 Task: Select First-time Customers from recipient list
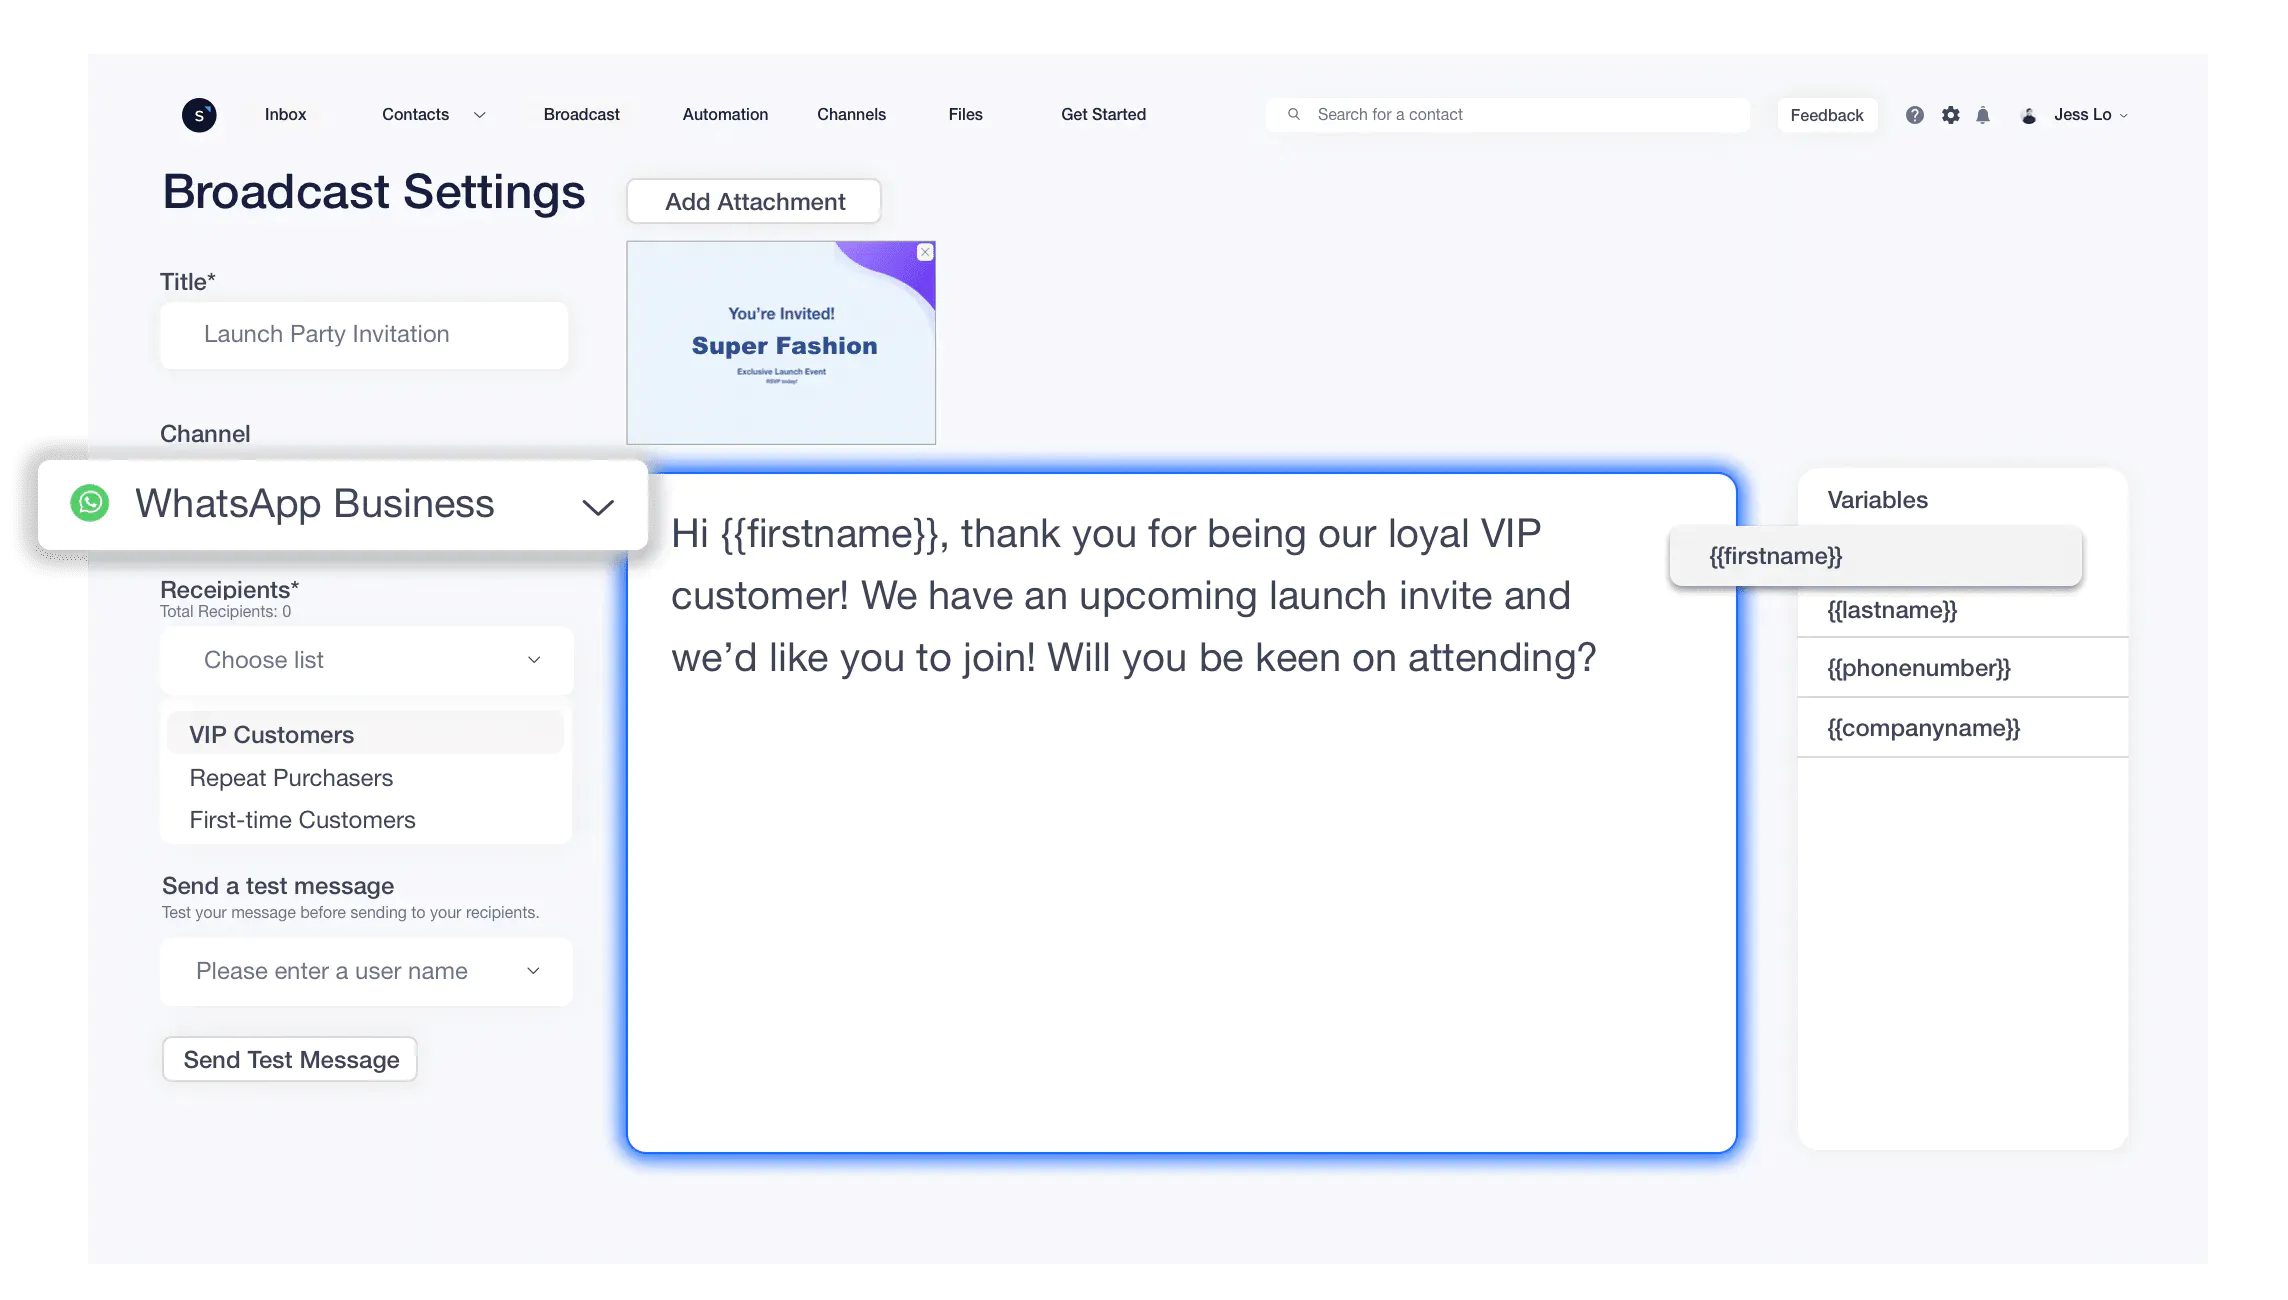click(x=302, y=819)
